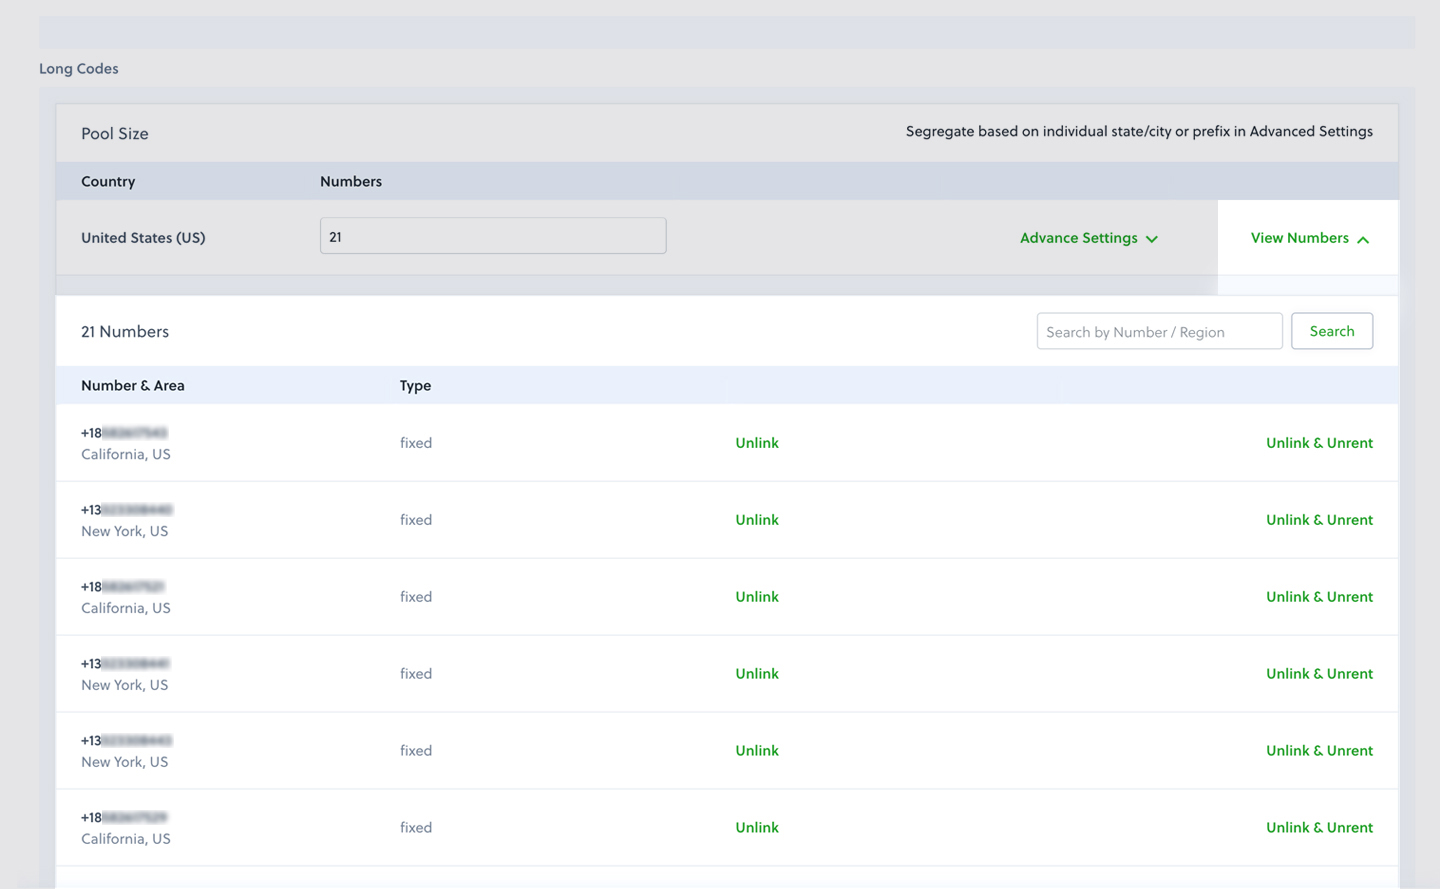
Task: Unlink the second California number
Action: tap(757, 597)
